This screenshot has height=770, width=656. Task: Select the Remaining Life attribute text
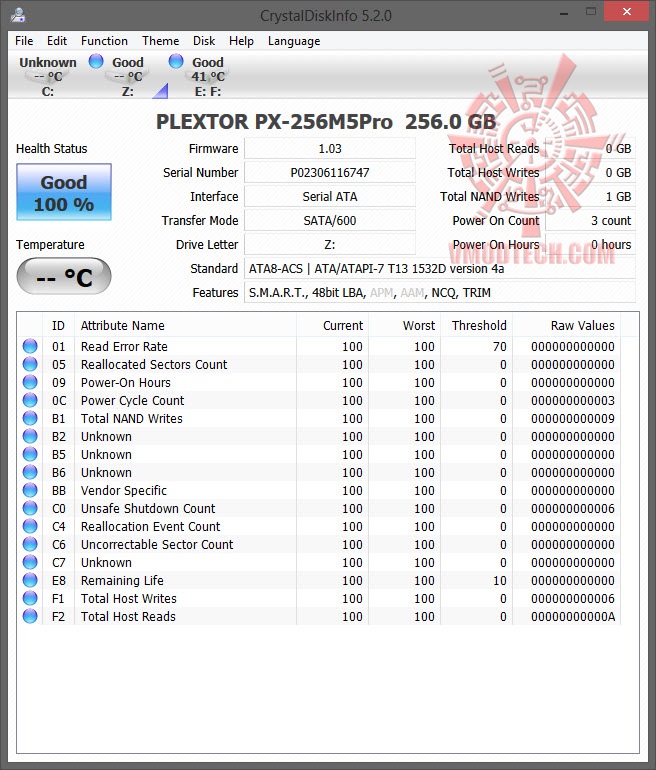[x=122, y=580]
